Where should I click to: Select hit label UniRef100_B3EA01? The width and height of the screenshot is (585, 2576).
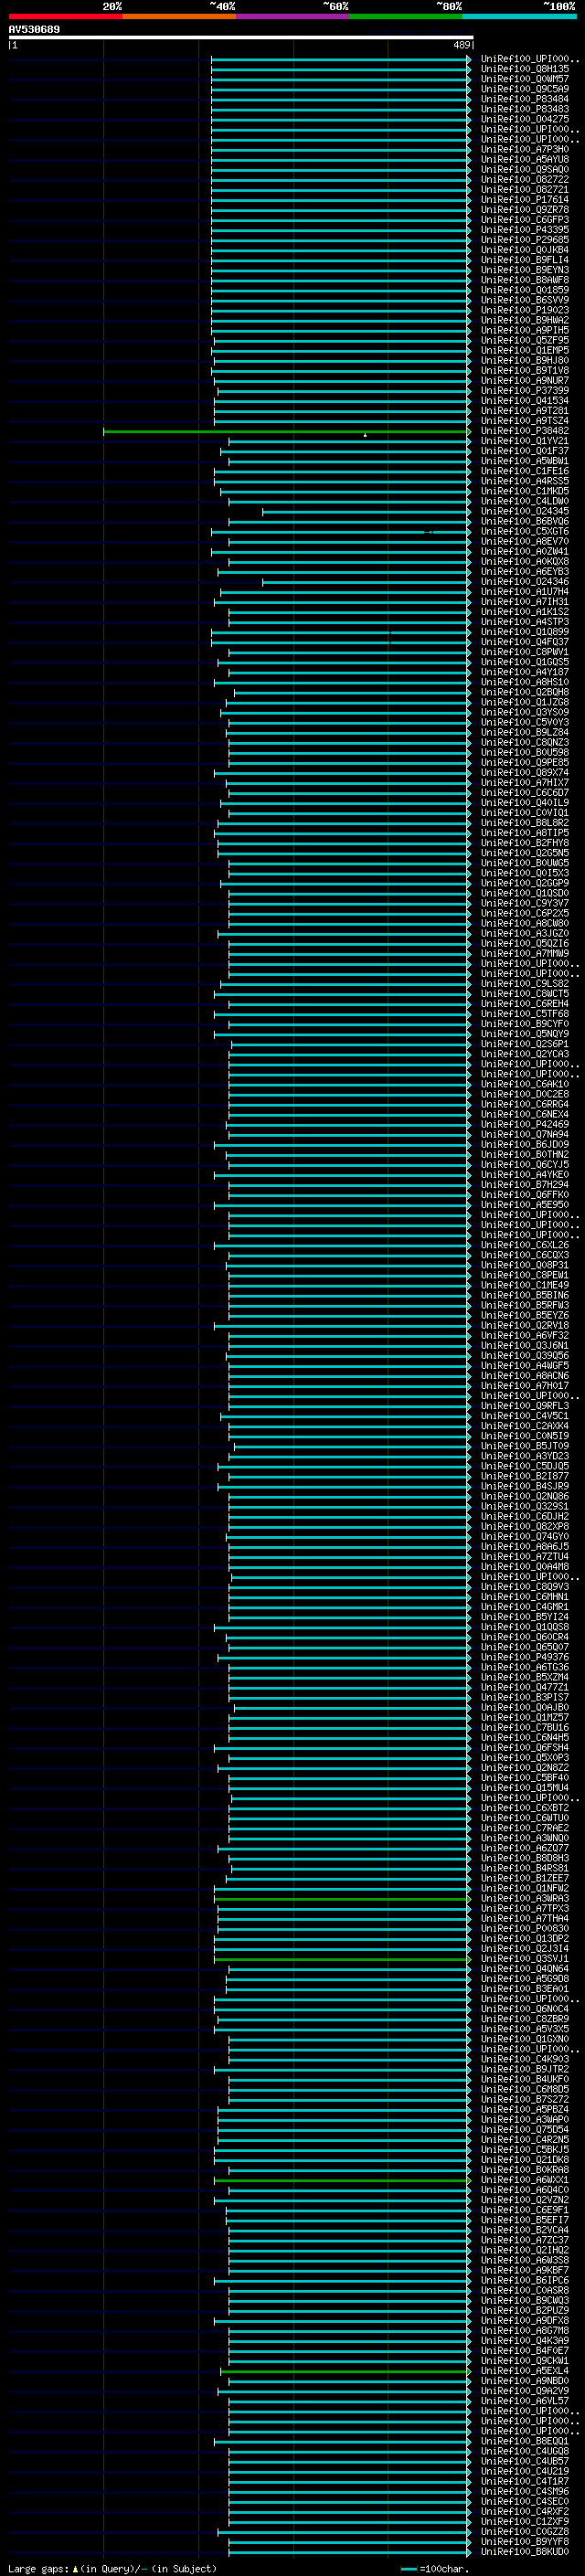tap(524, 1988)
